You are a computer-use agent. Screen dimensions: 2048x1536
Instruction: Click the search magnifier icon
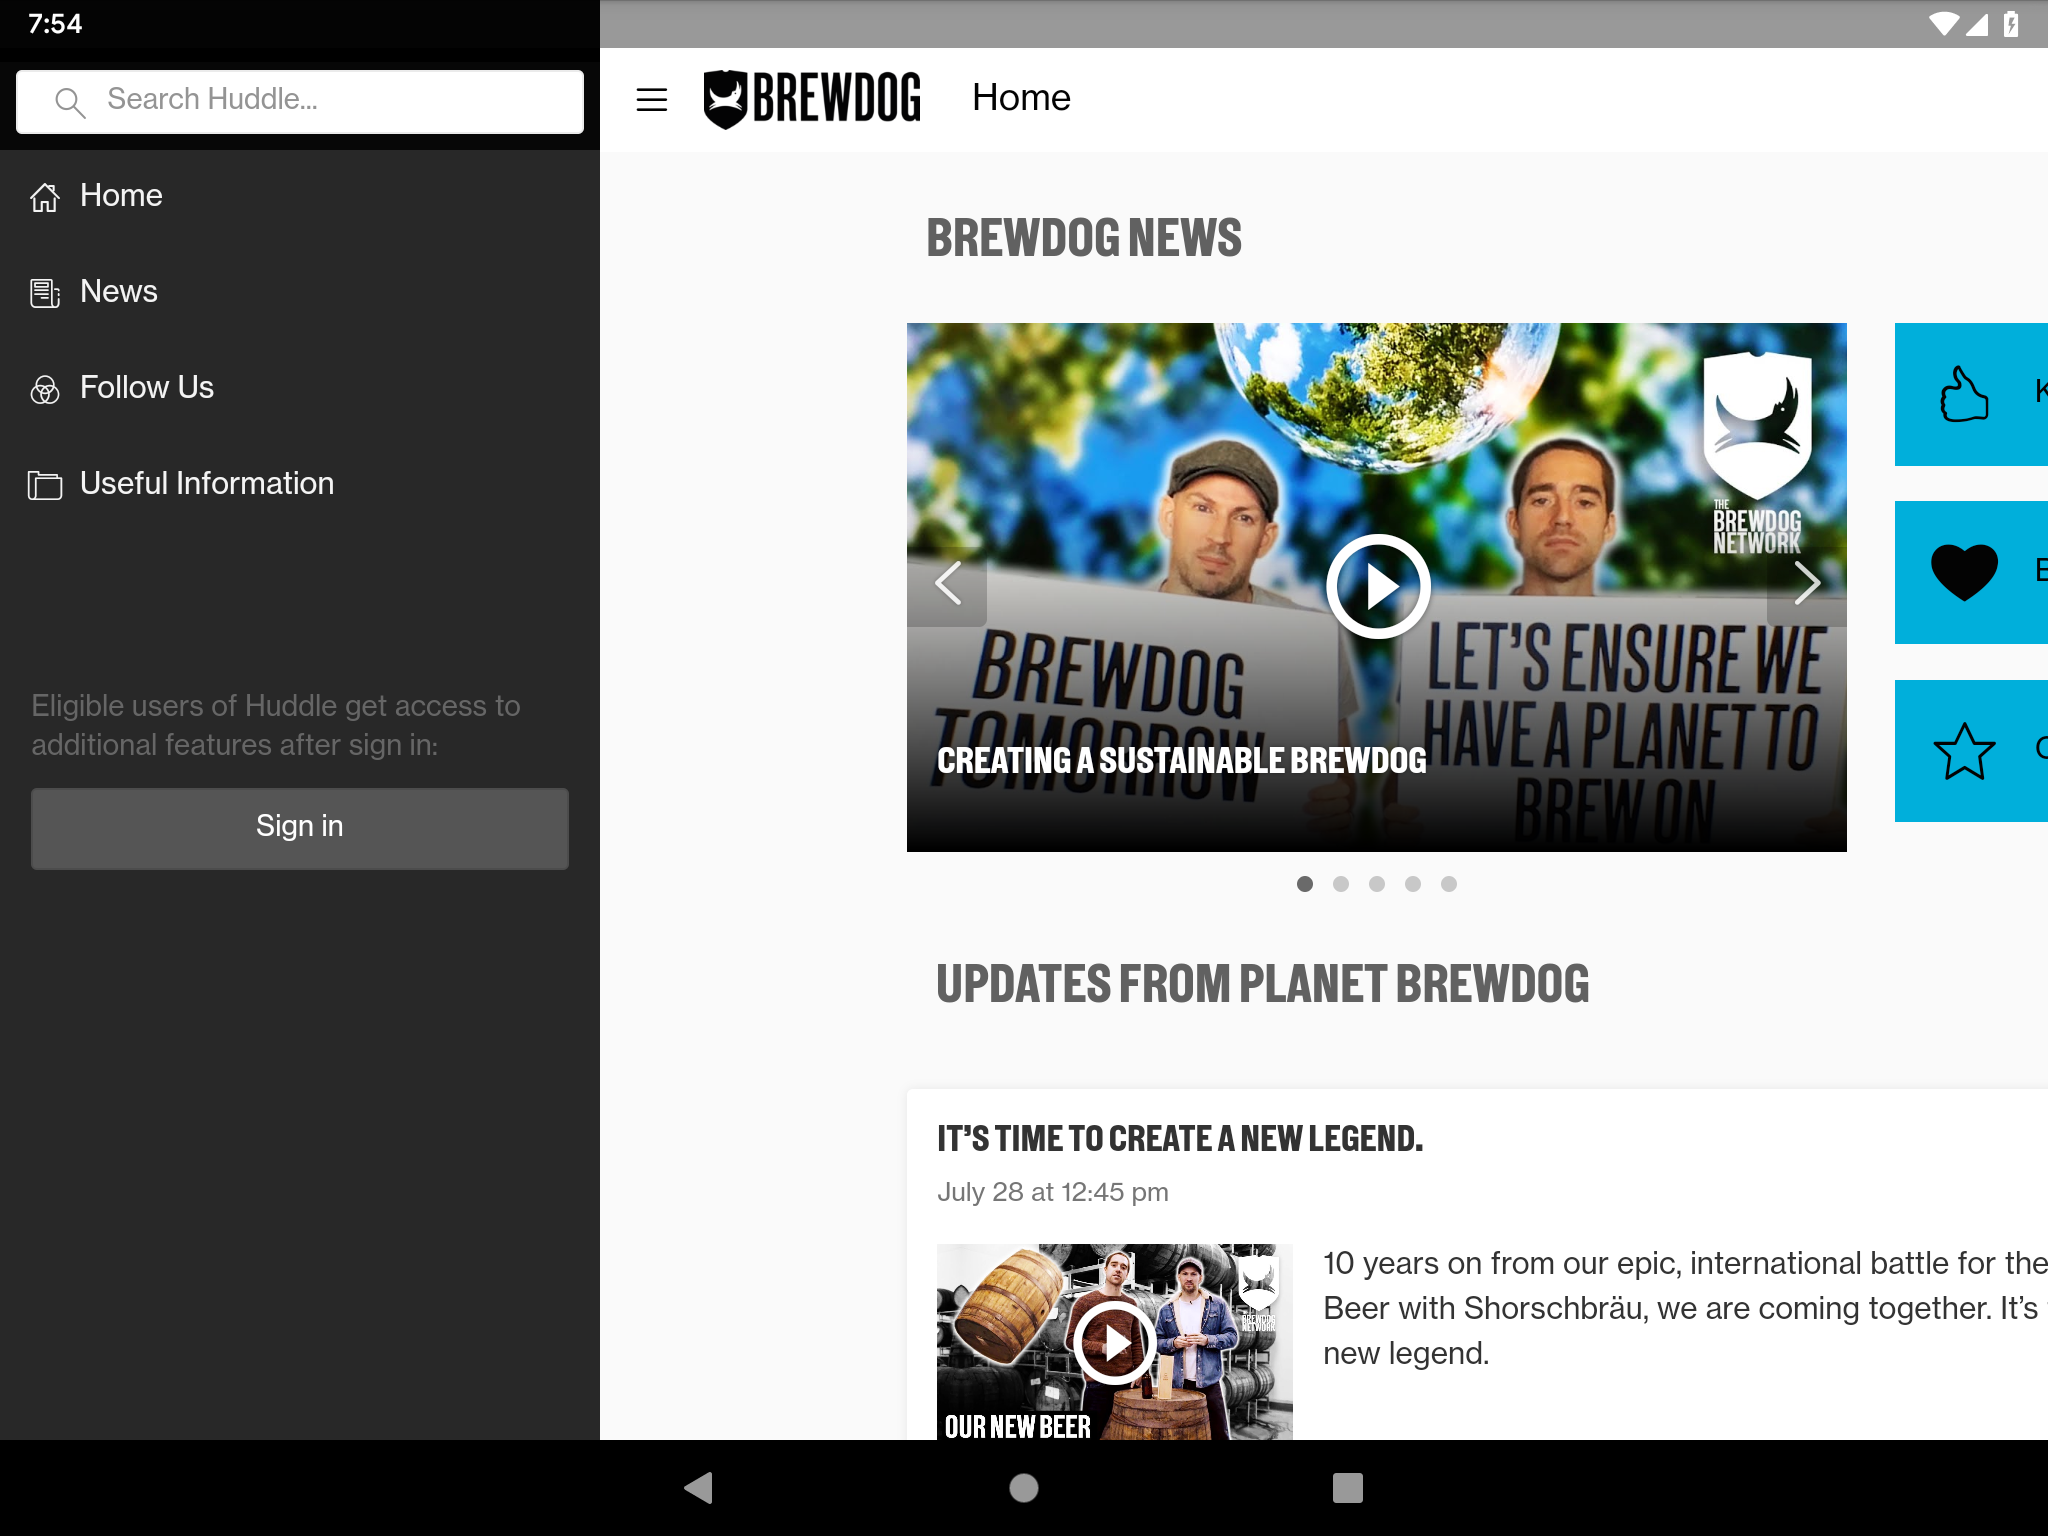(x=70, y=102)
